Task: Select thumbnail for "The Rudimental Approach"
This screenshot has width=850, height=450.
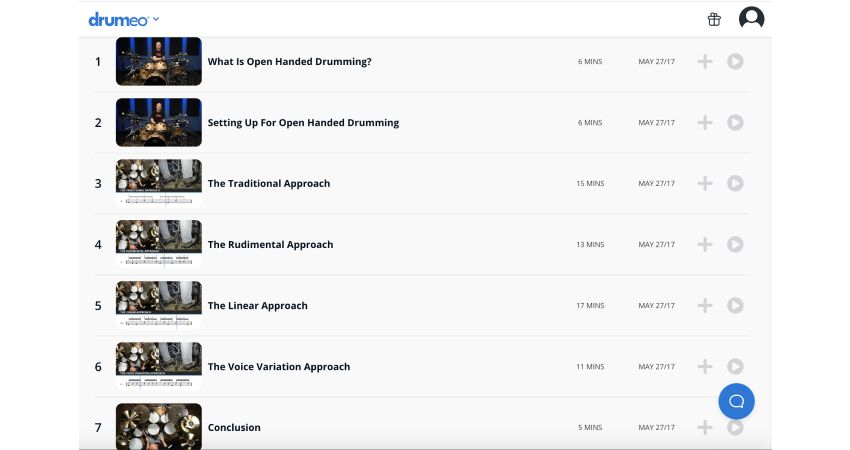Action: 158,245
